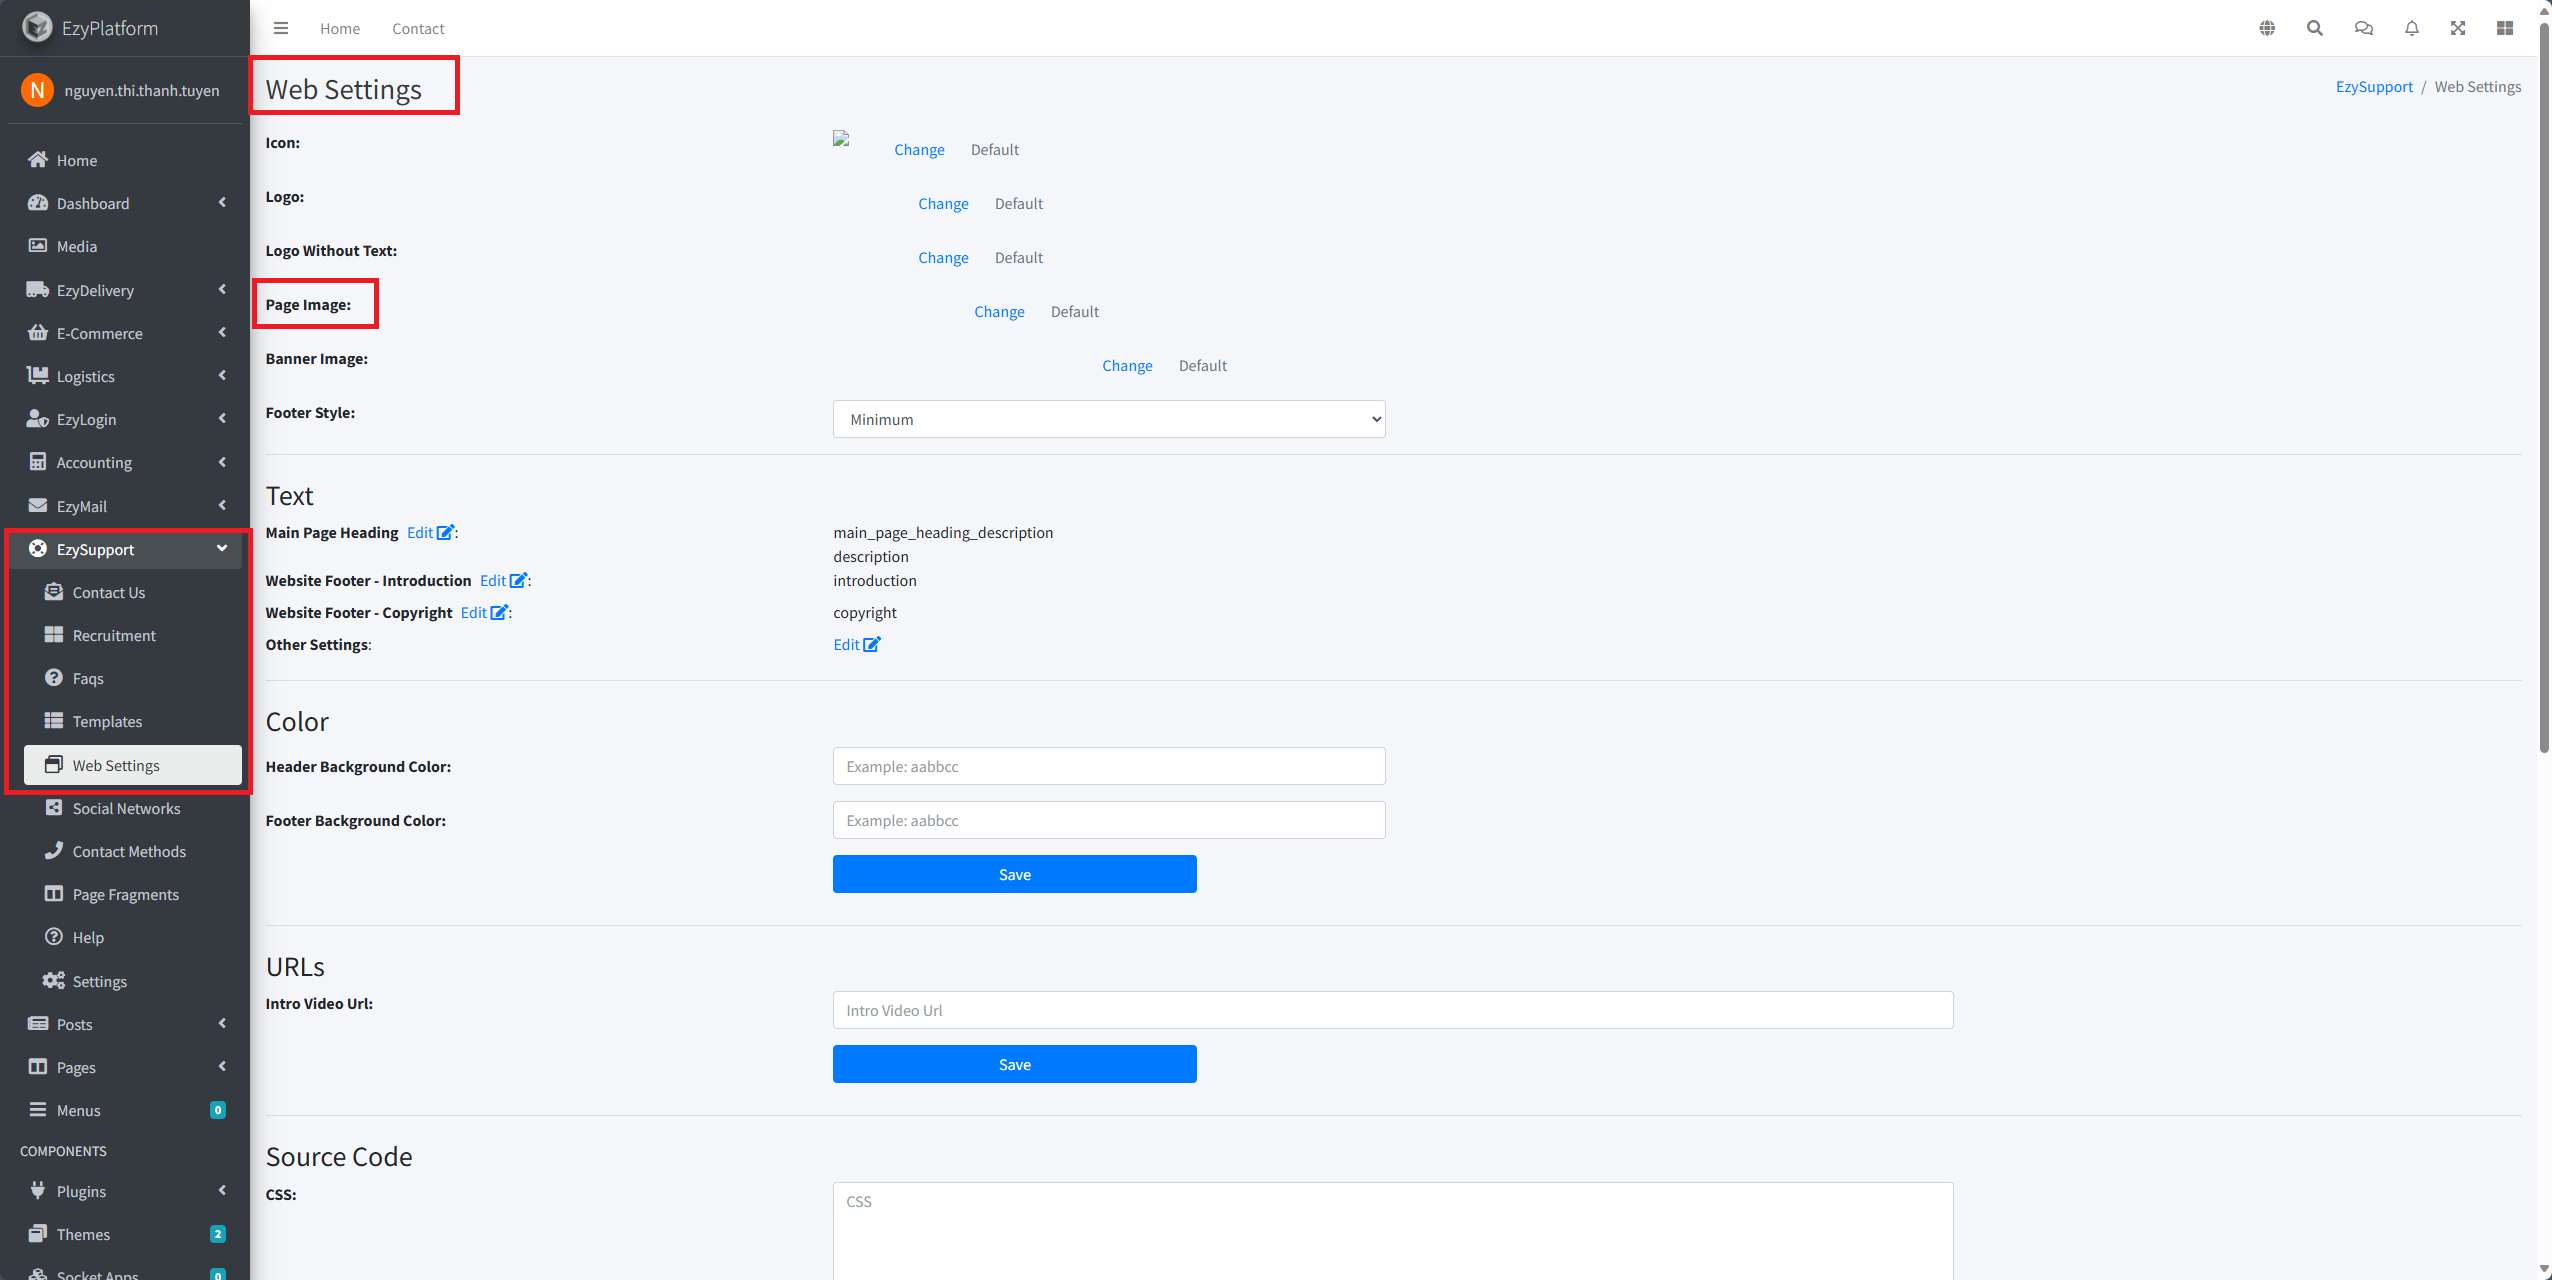Expand the EzyDelivery menu chevron
This screenshot has width=2552, height=1280.
(x=222, y=290)
